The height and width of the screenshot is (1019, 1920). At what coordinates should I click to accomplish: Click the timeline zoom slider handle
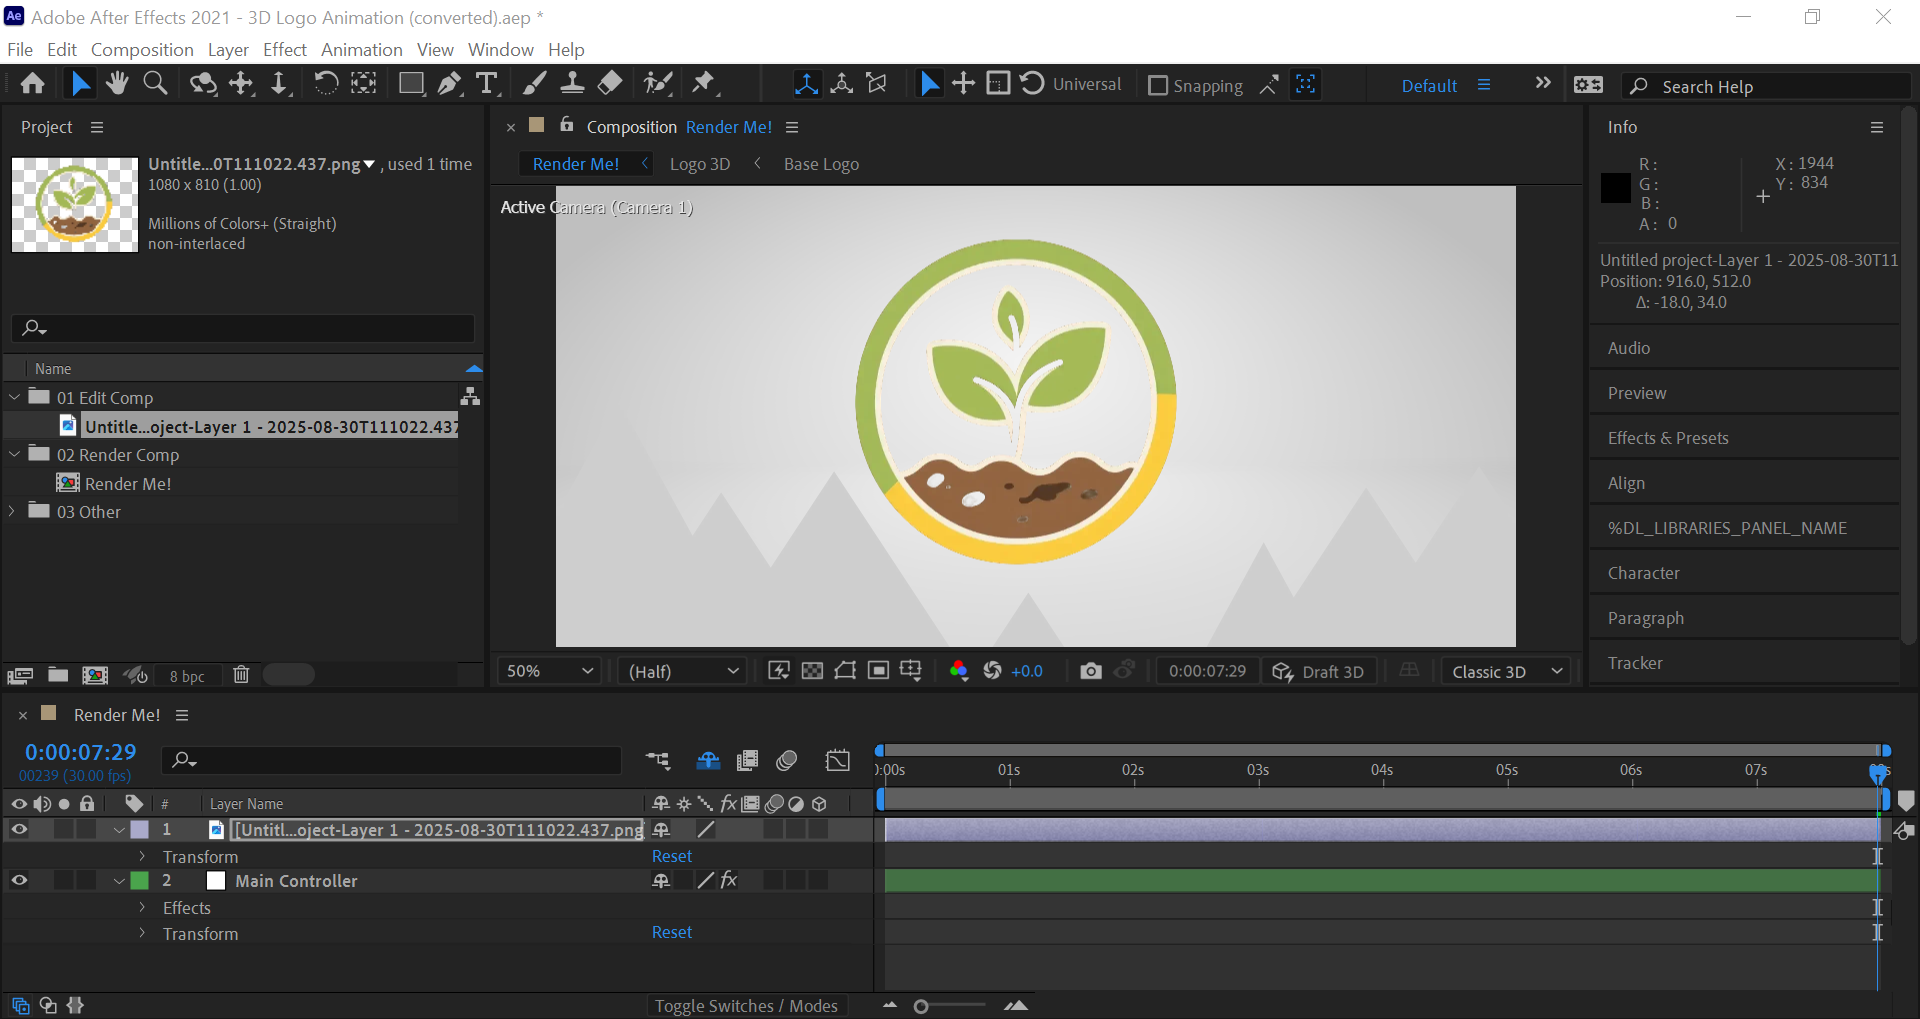(921, 1006)
